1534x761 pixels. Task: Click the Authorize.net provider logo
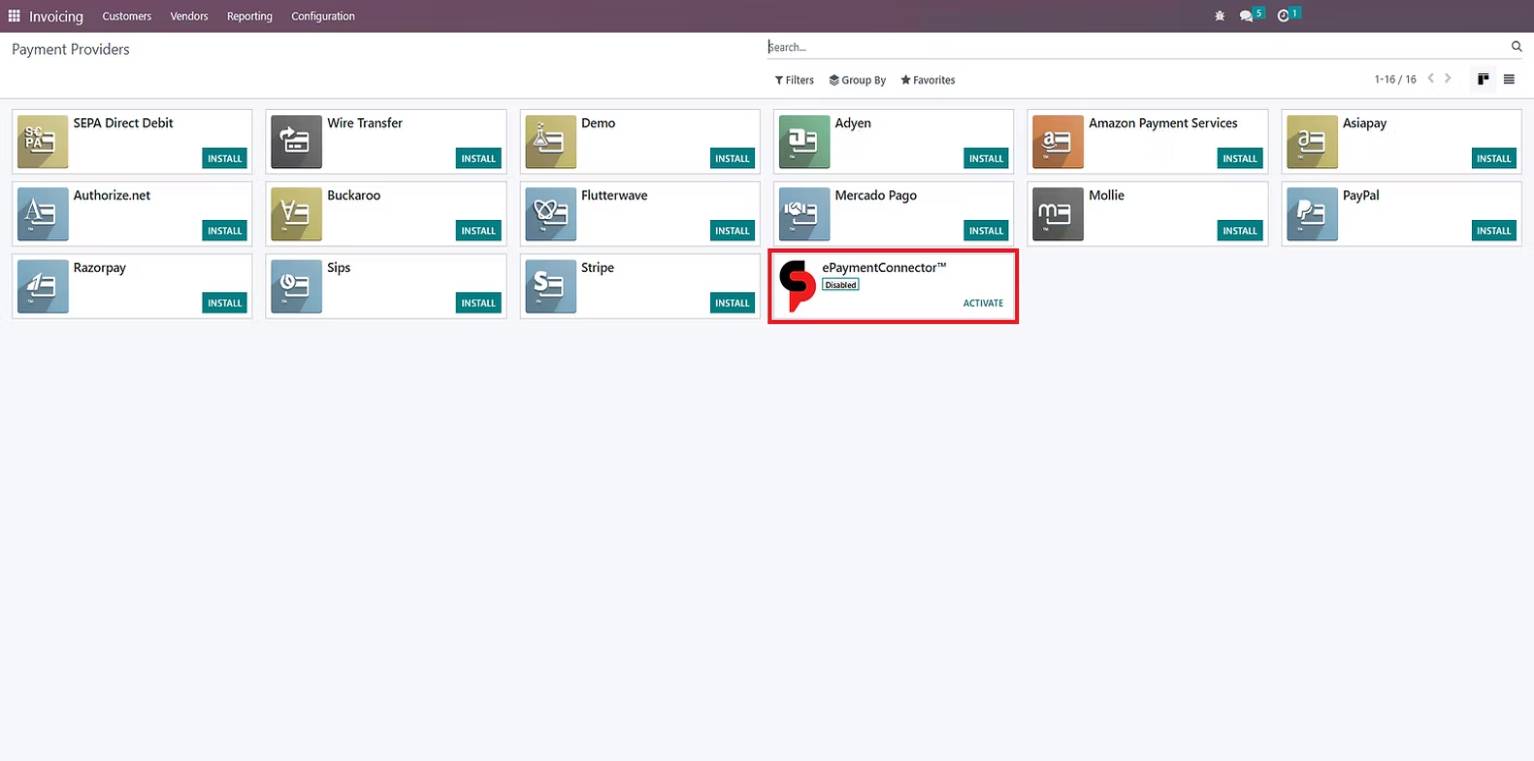pyautogui.click(x=43, y=214)
